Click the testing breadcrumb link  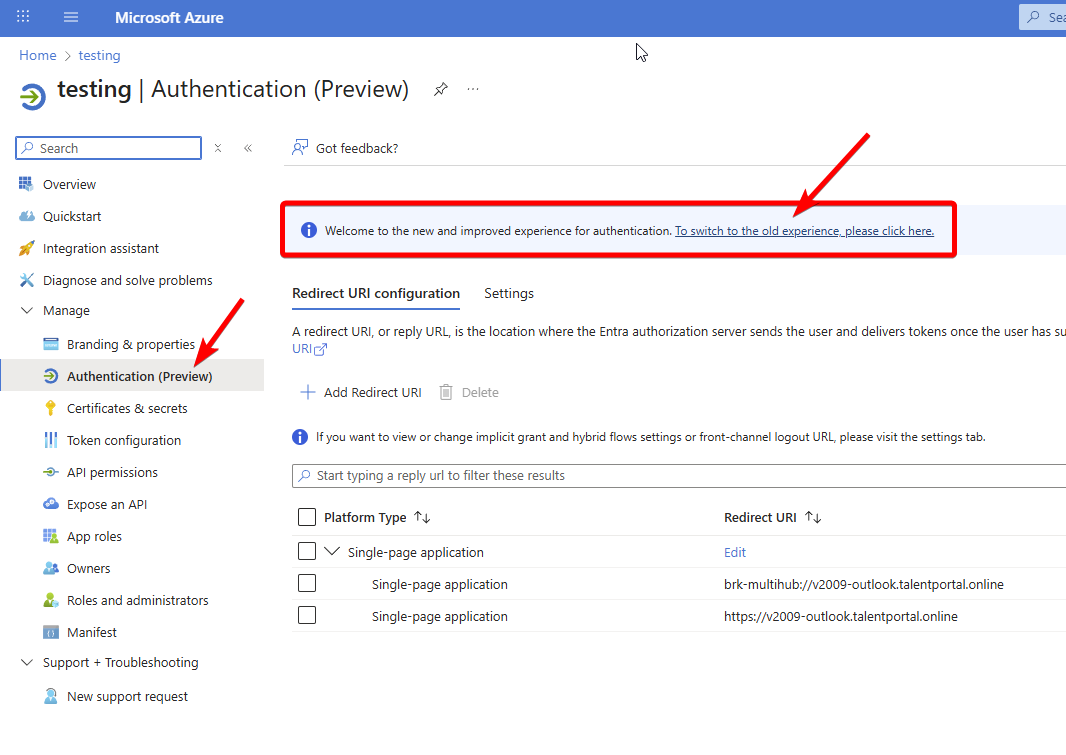99,55
